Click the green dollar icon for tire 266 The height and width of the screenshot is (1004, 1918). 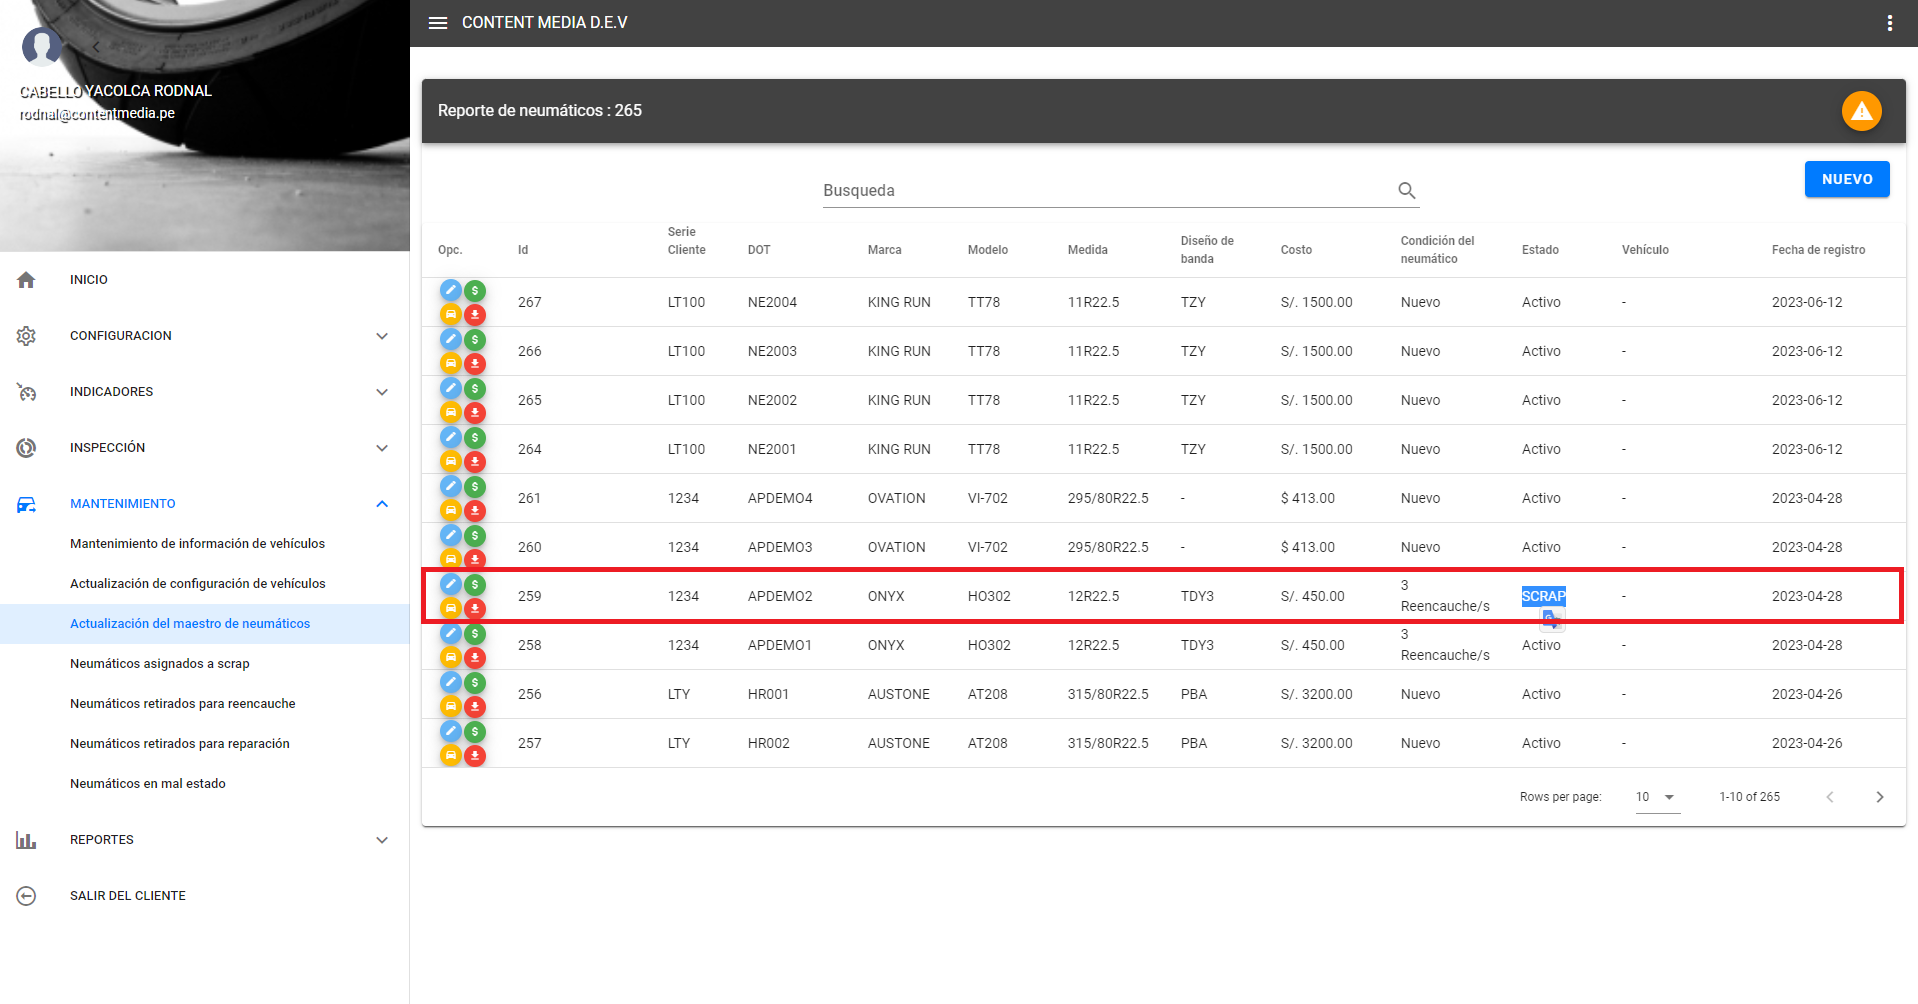(475, 340)
